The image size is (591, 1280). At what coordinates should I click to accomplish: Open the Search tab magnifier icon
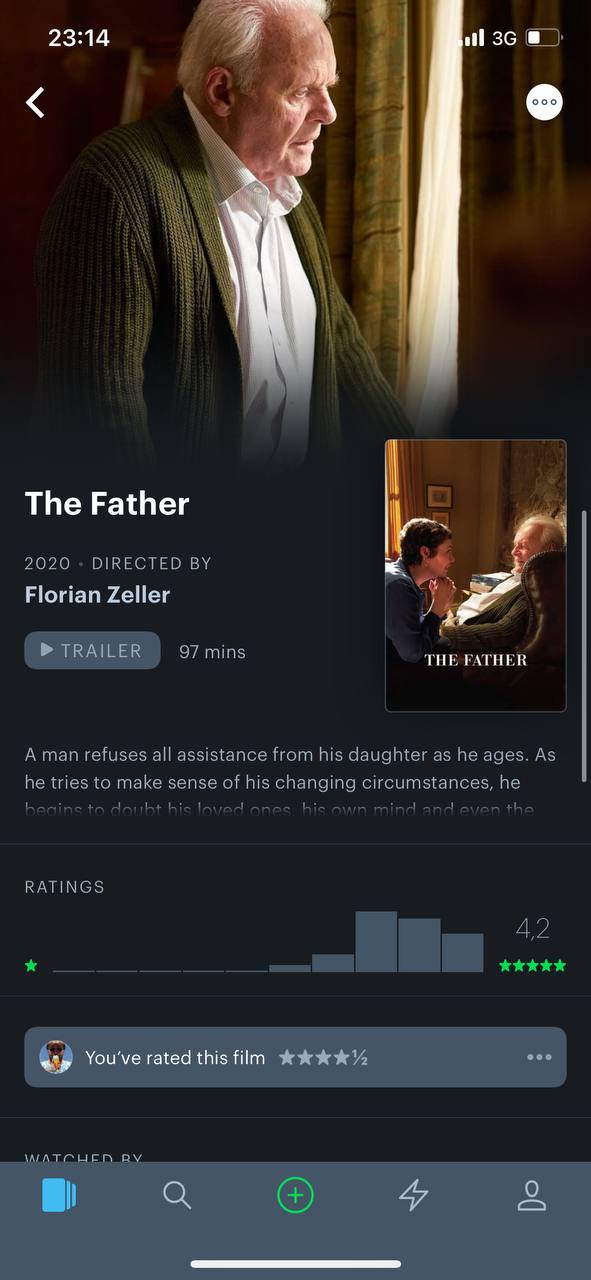click(x=177, y=1195)
